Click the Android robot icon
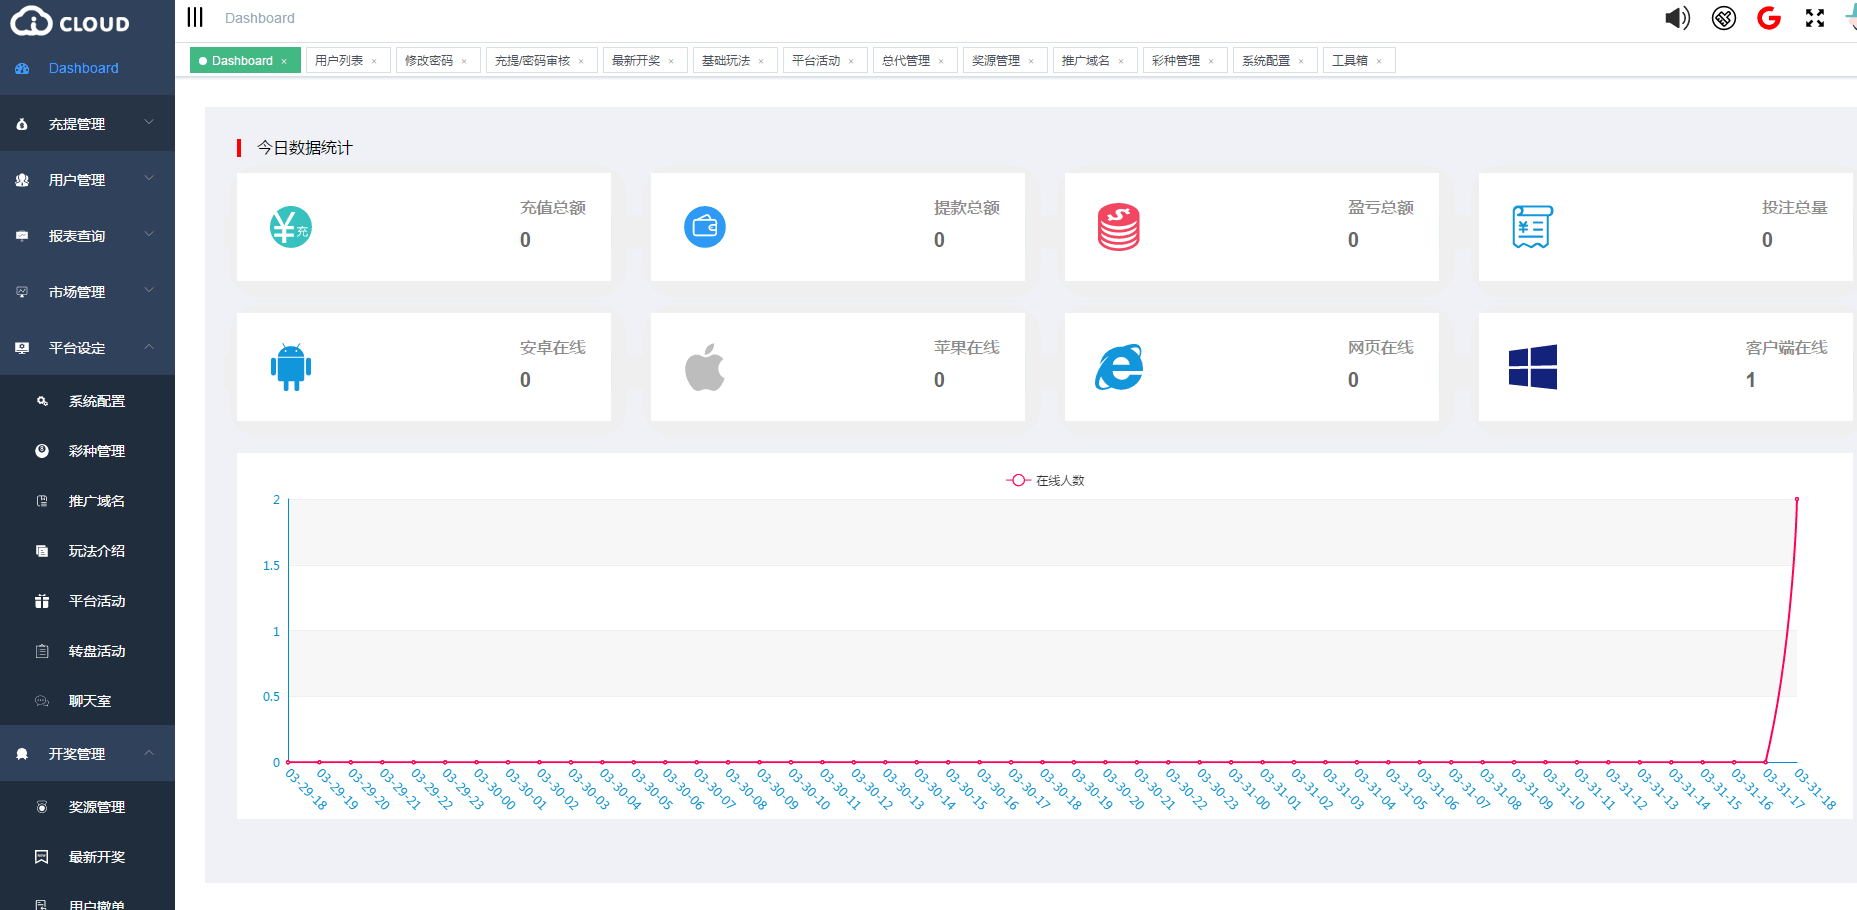The height and width of the screenshot is (910, 1857). tap(291, 367)
